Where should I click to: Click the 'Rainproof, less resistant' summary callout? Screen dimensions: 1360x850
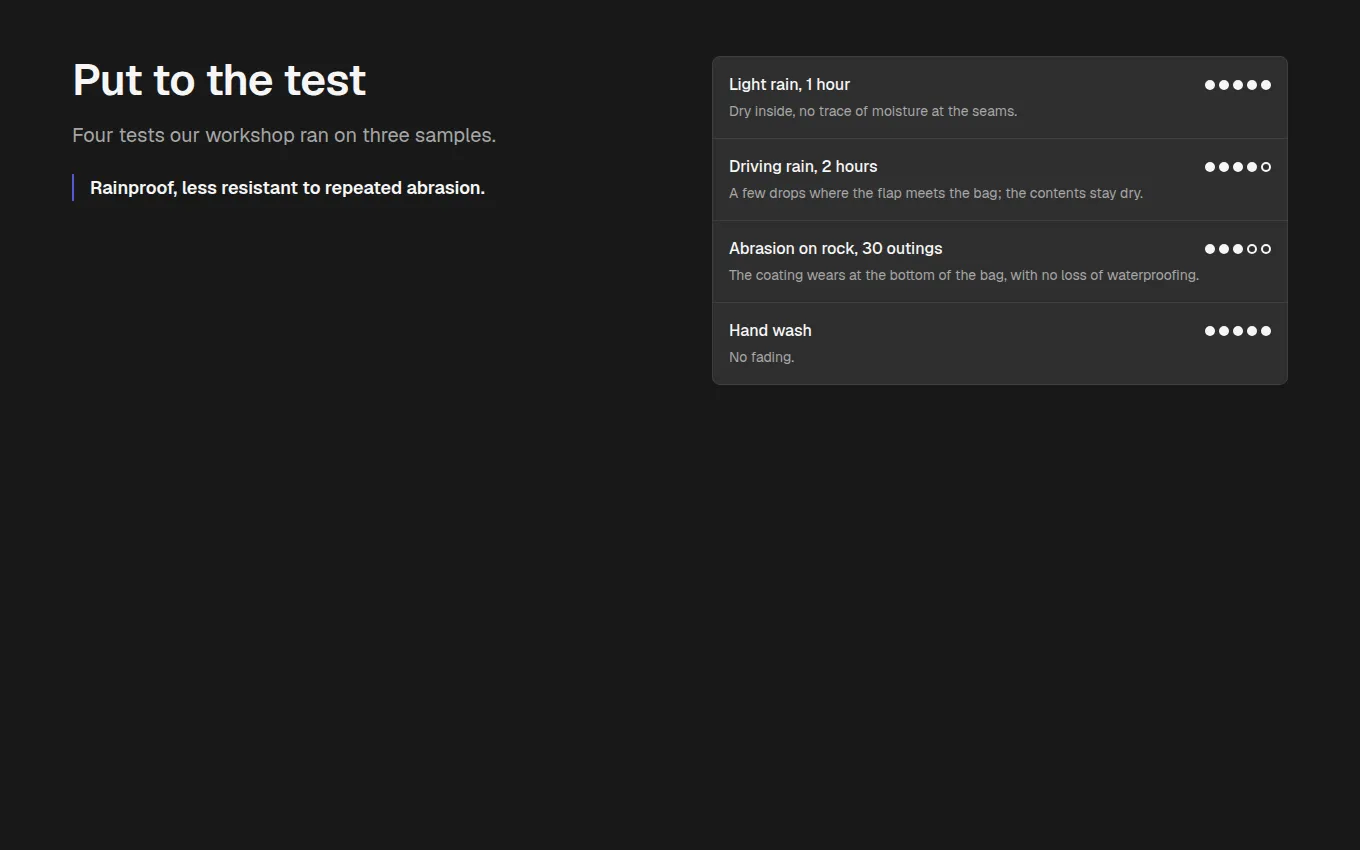coord(287,188)
